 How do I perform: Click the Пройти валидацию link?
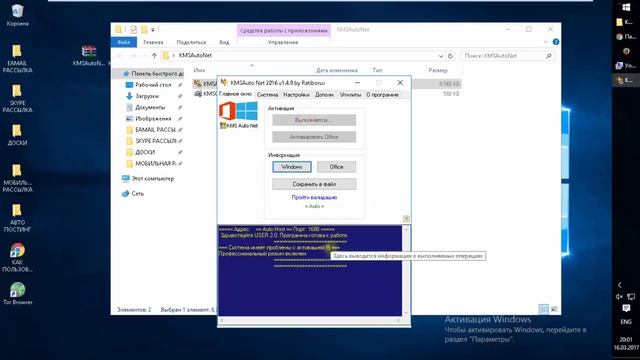314,198
